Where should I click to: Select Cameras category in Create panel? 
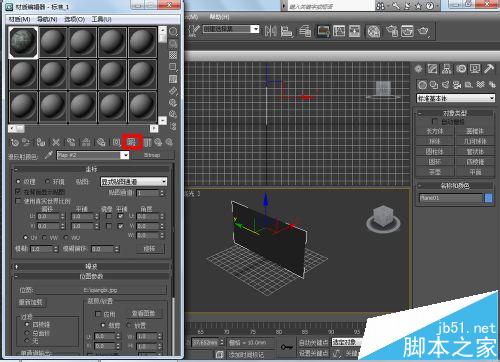pyautogui.click(x=457, y=85)
